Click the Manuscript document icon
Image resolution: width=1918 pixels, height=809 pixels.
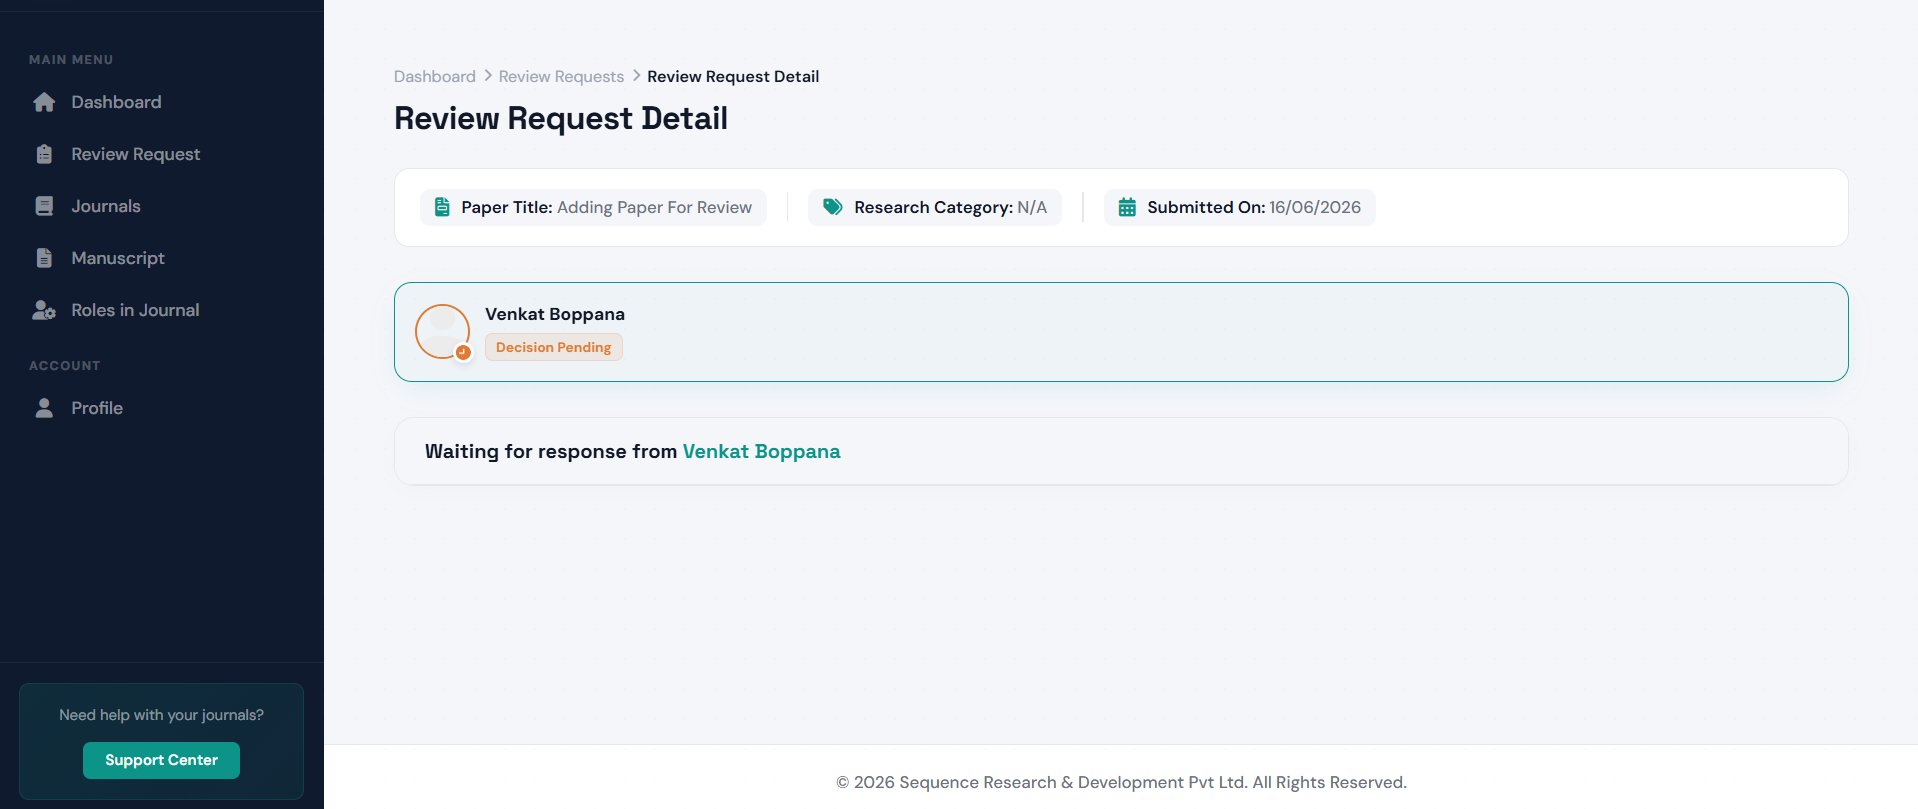coord(44,258)
